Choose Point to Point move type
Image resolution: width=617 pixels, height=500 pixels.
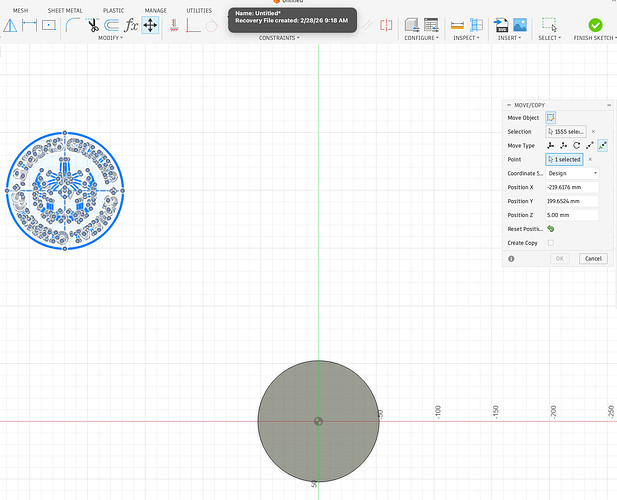[589, 146]
